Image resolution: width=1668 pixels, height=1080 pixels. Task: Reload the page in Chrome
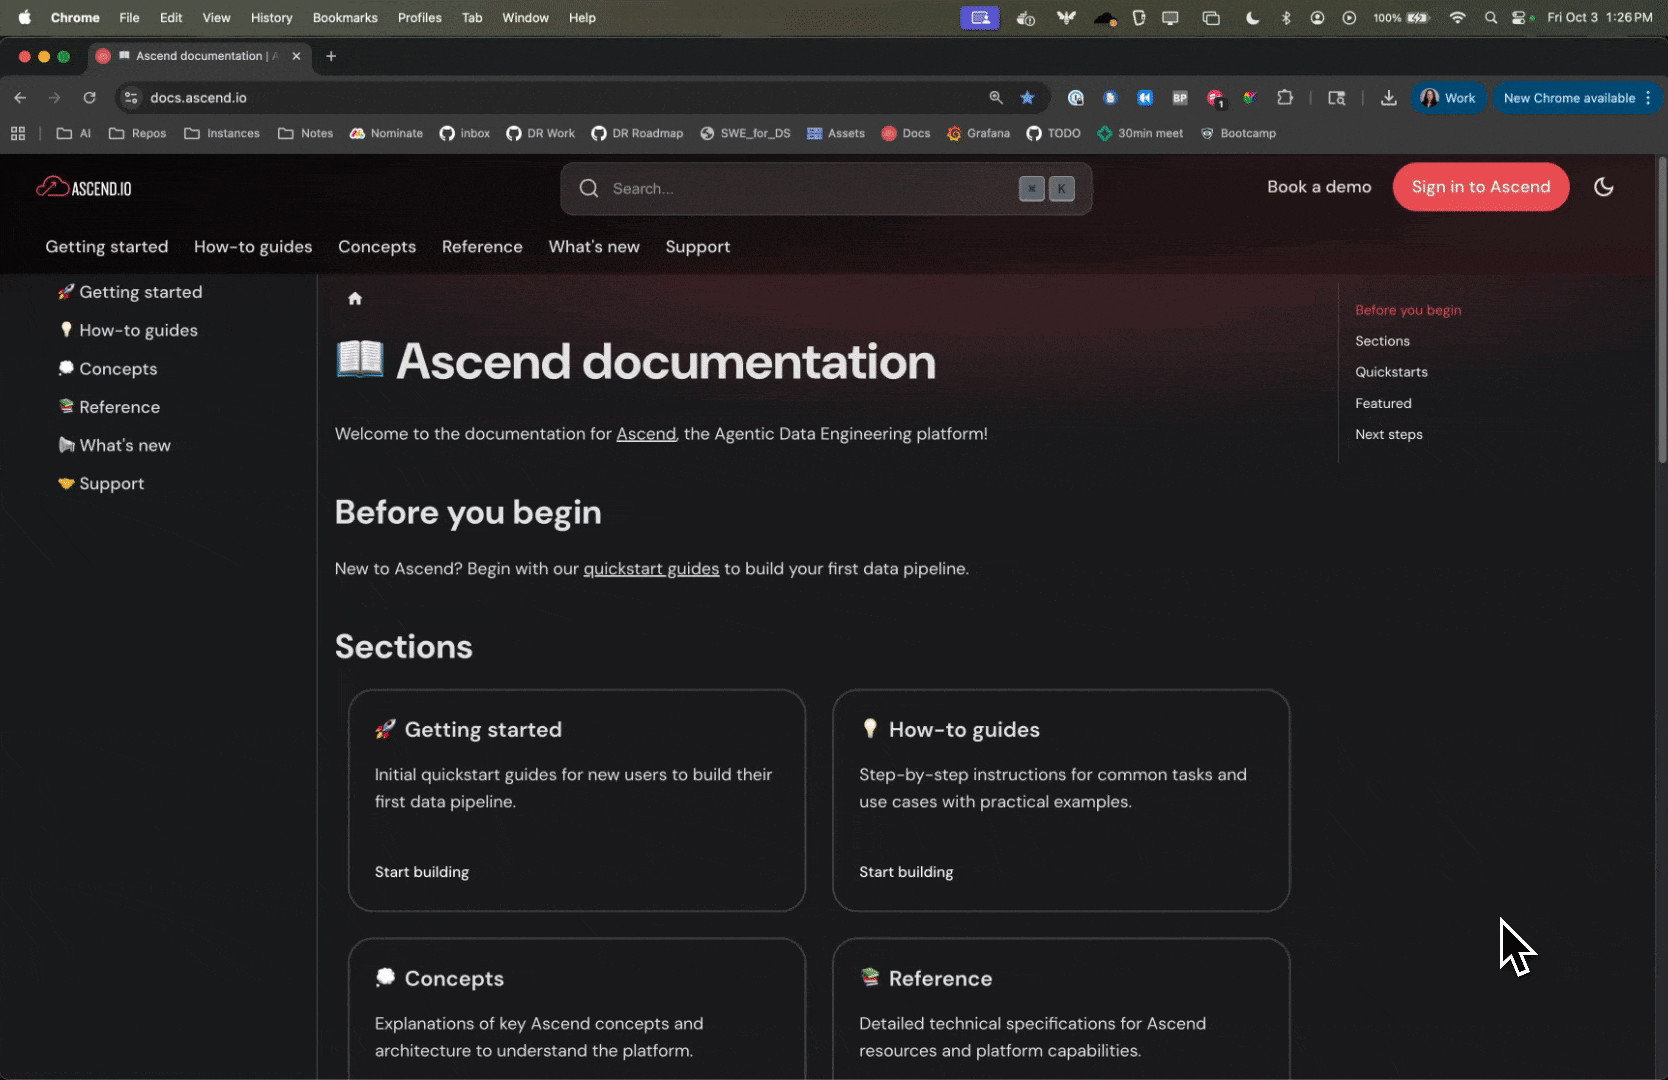(89, 97)
